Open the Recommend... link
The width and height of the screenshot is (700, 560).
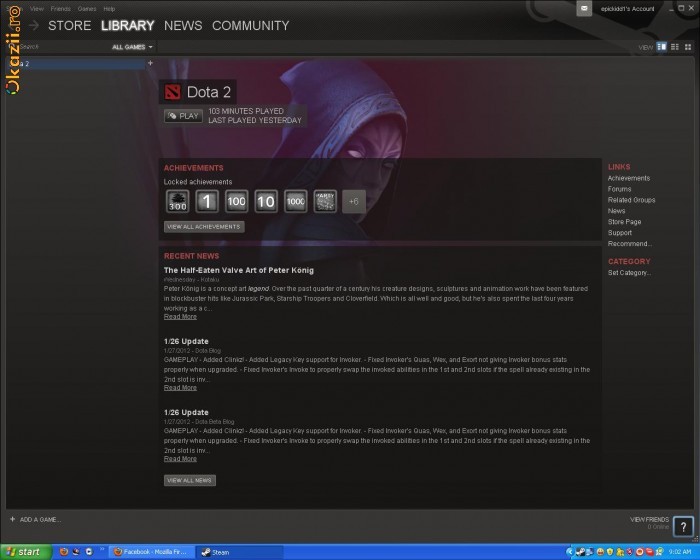(x=629, y=244)
